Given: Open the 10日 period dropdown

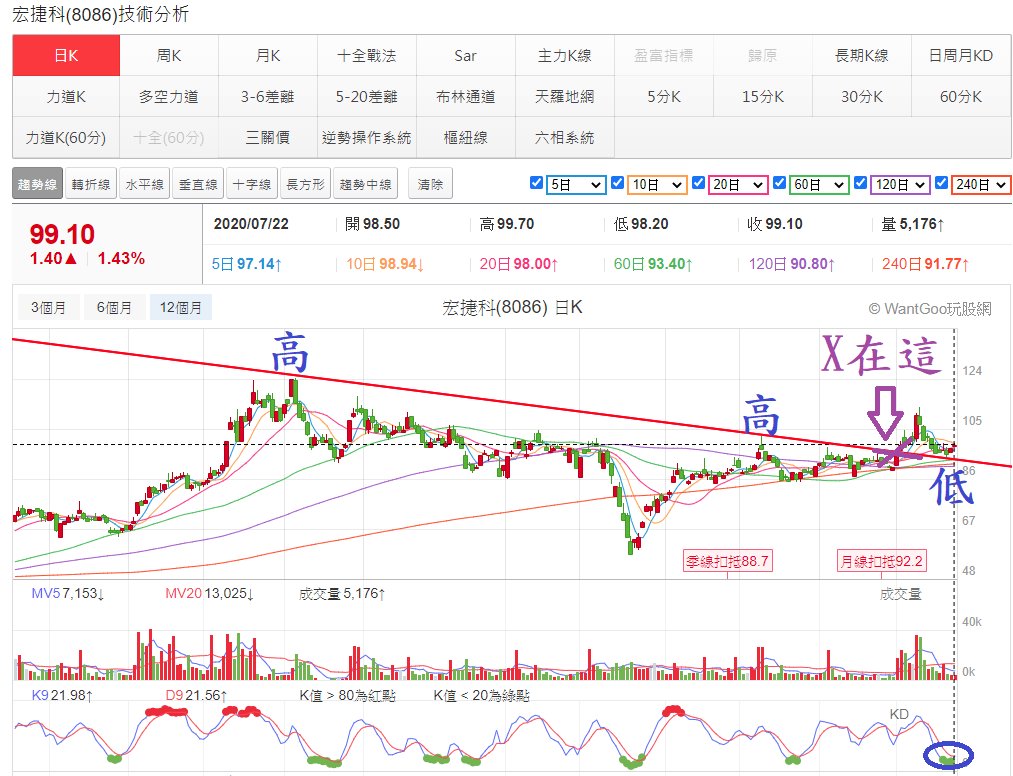Looking at the screenshot, I should click(x=657, y=185).
